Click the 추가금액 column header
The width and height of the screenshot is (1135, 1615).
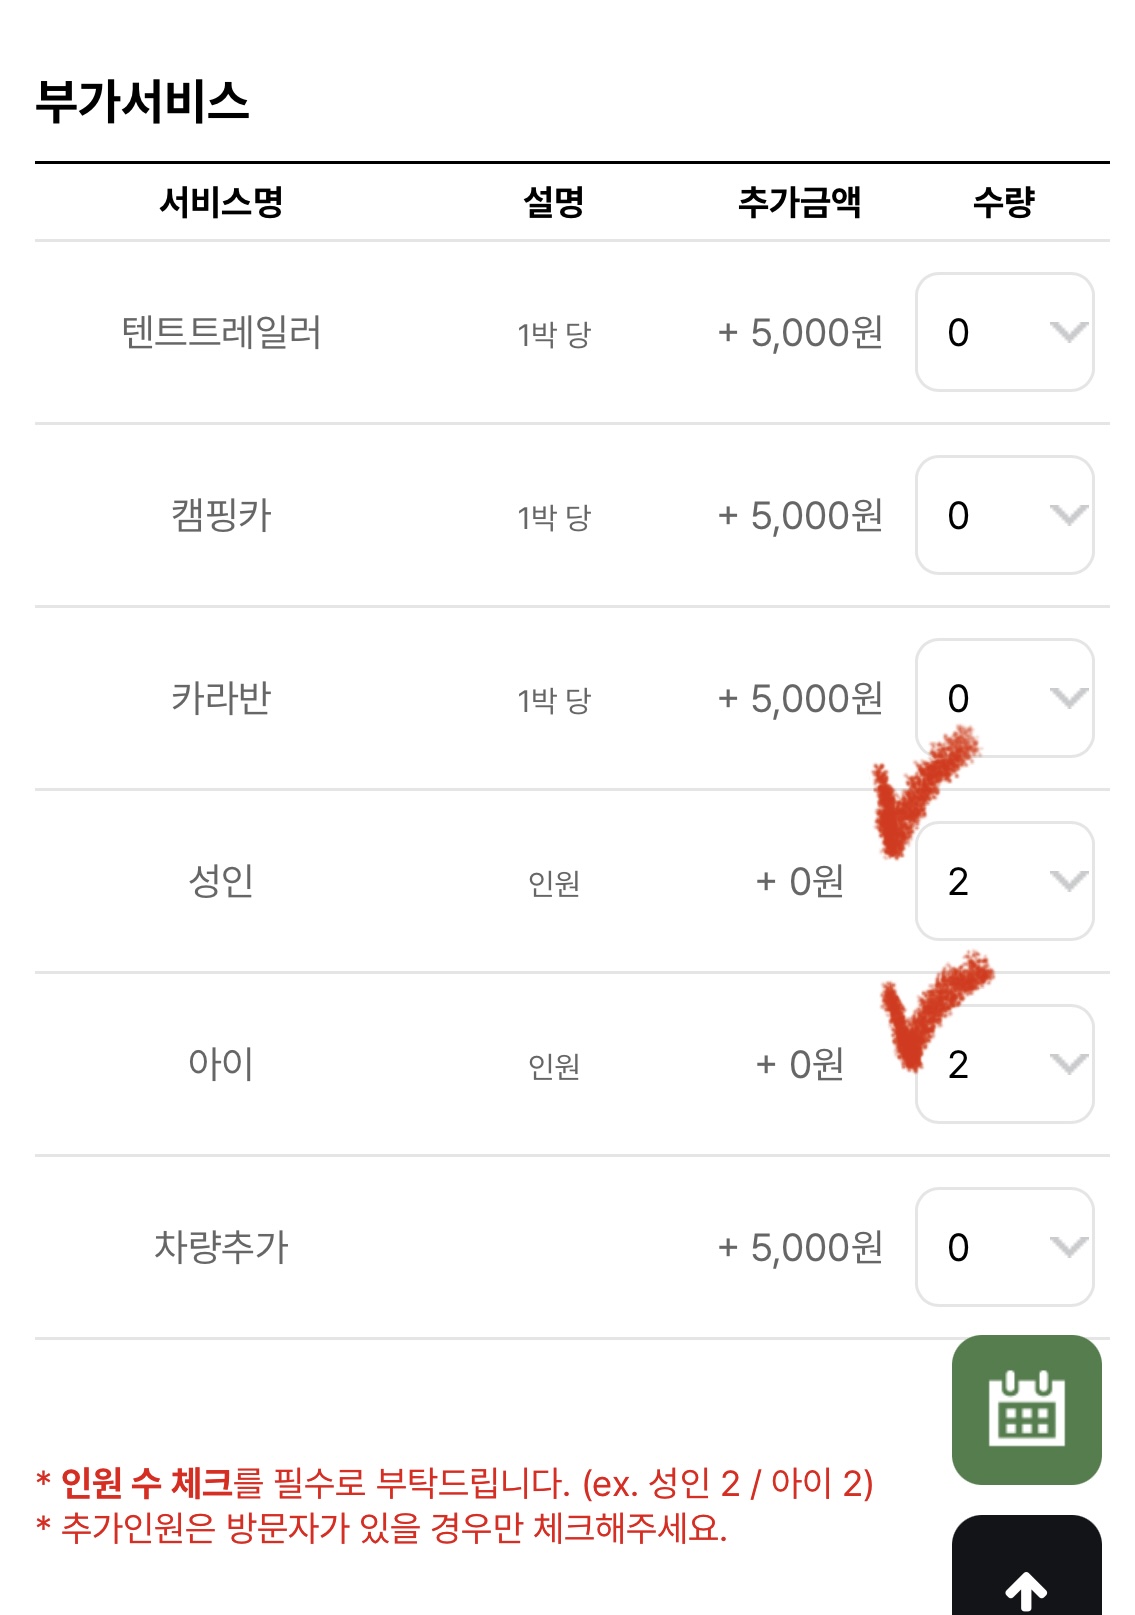[799, 202]
